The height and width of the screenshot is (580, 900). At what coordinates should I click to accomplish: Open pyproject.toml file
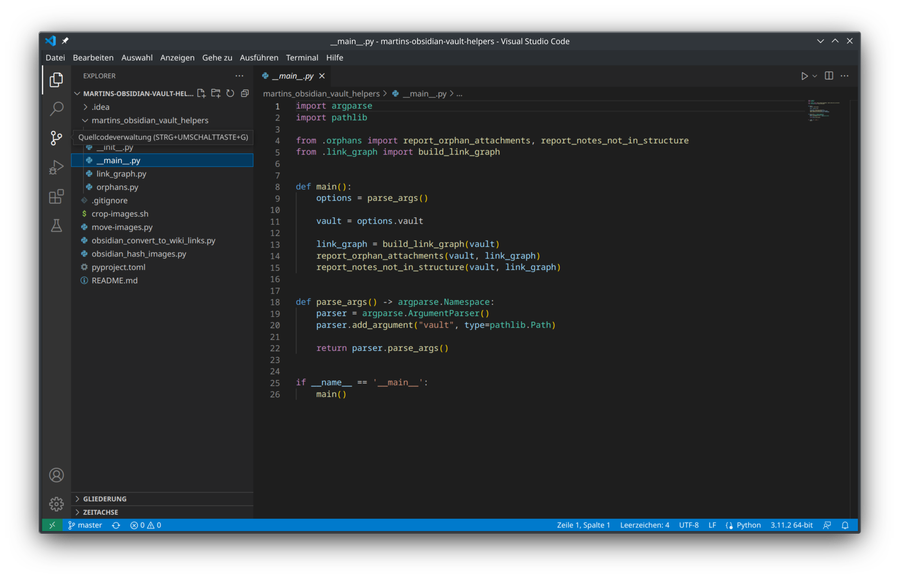[162, 267]
